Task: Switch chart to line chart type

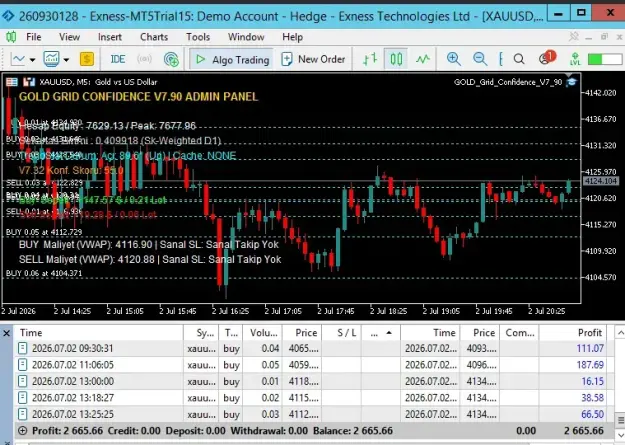Action: (x=423, y=59)
